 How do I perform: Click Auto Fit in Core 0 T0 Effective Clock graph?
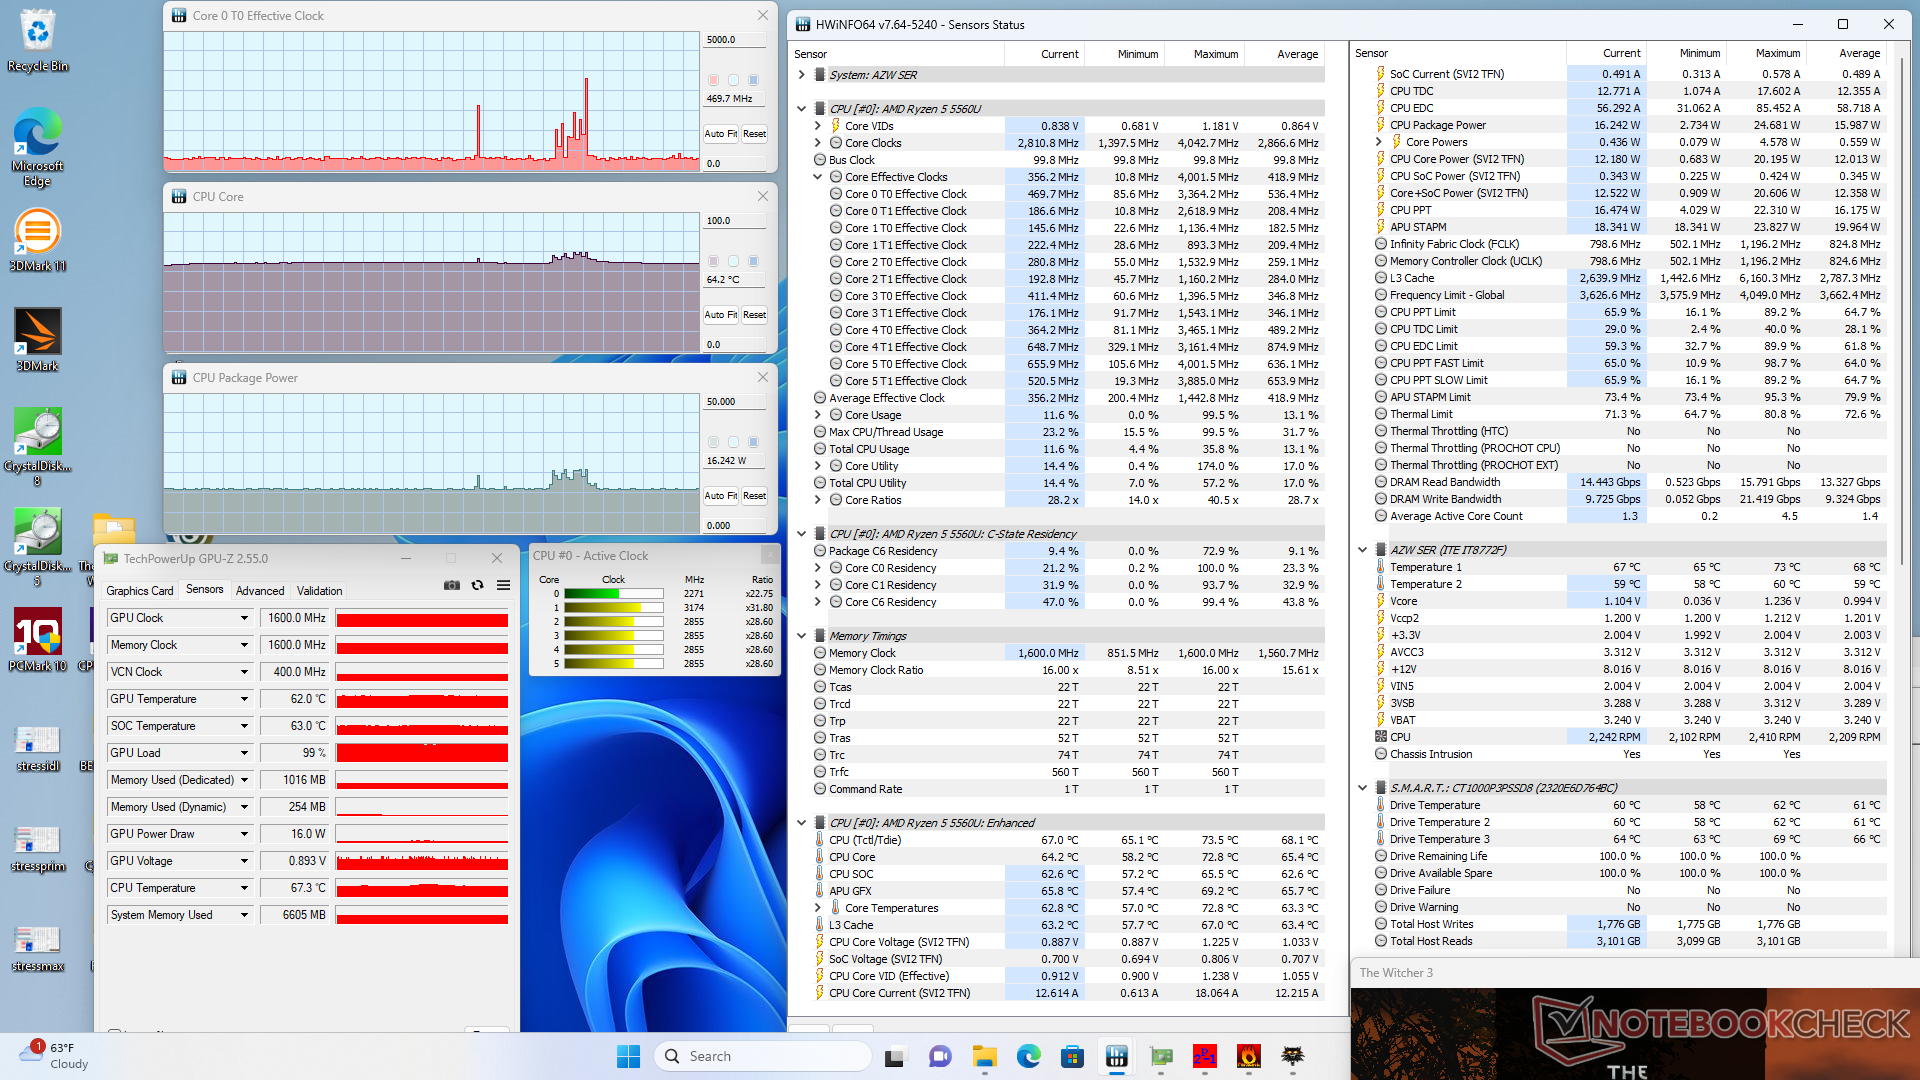click(x=720, y=134)
